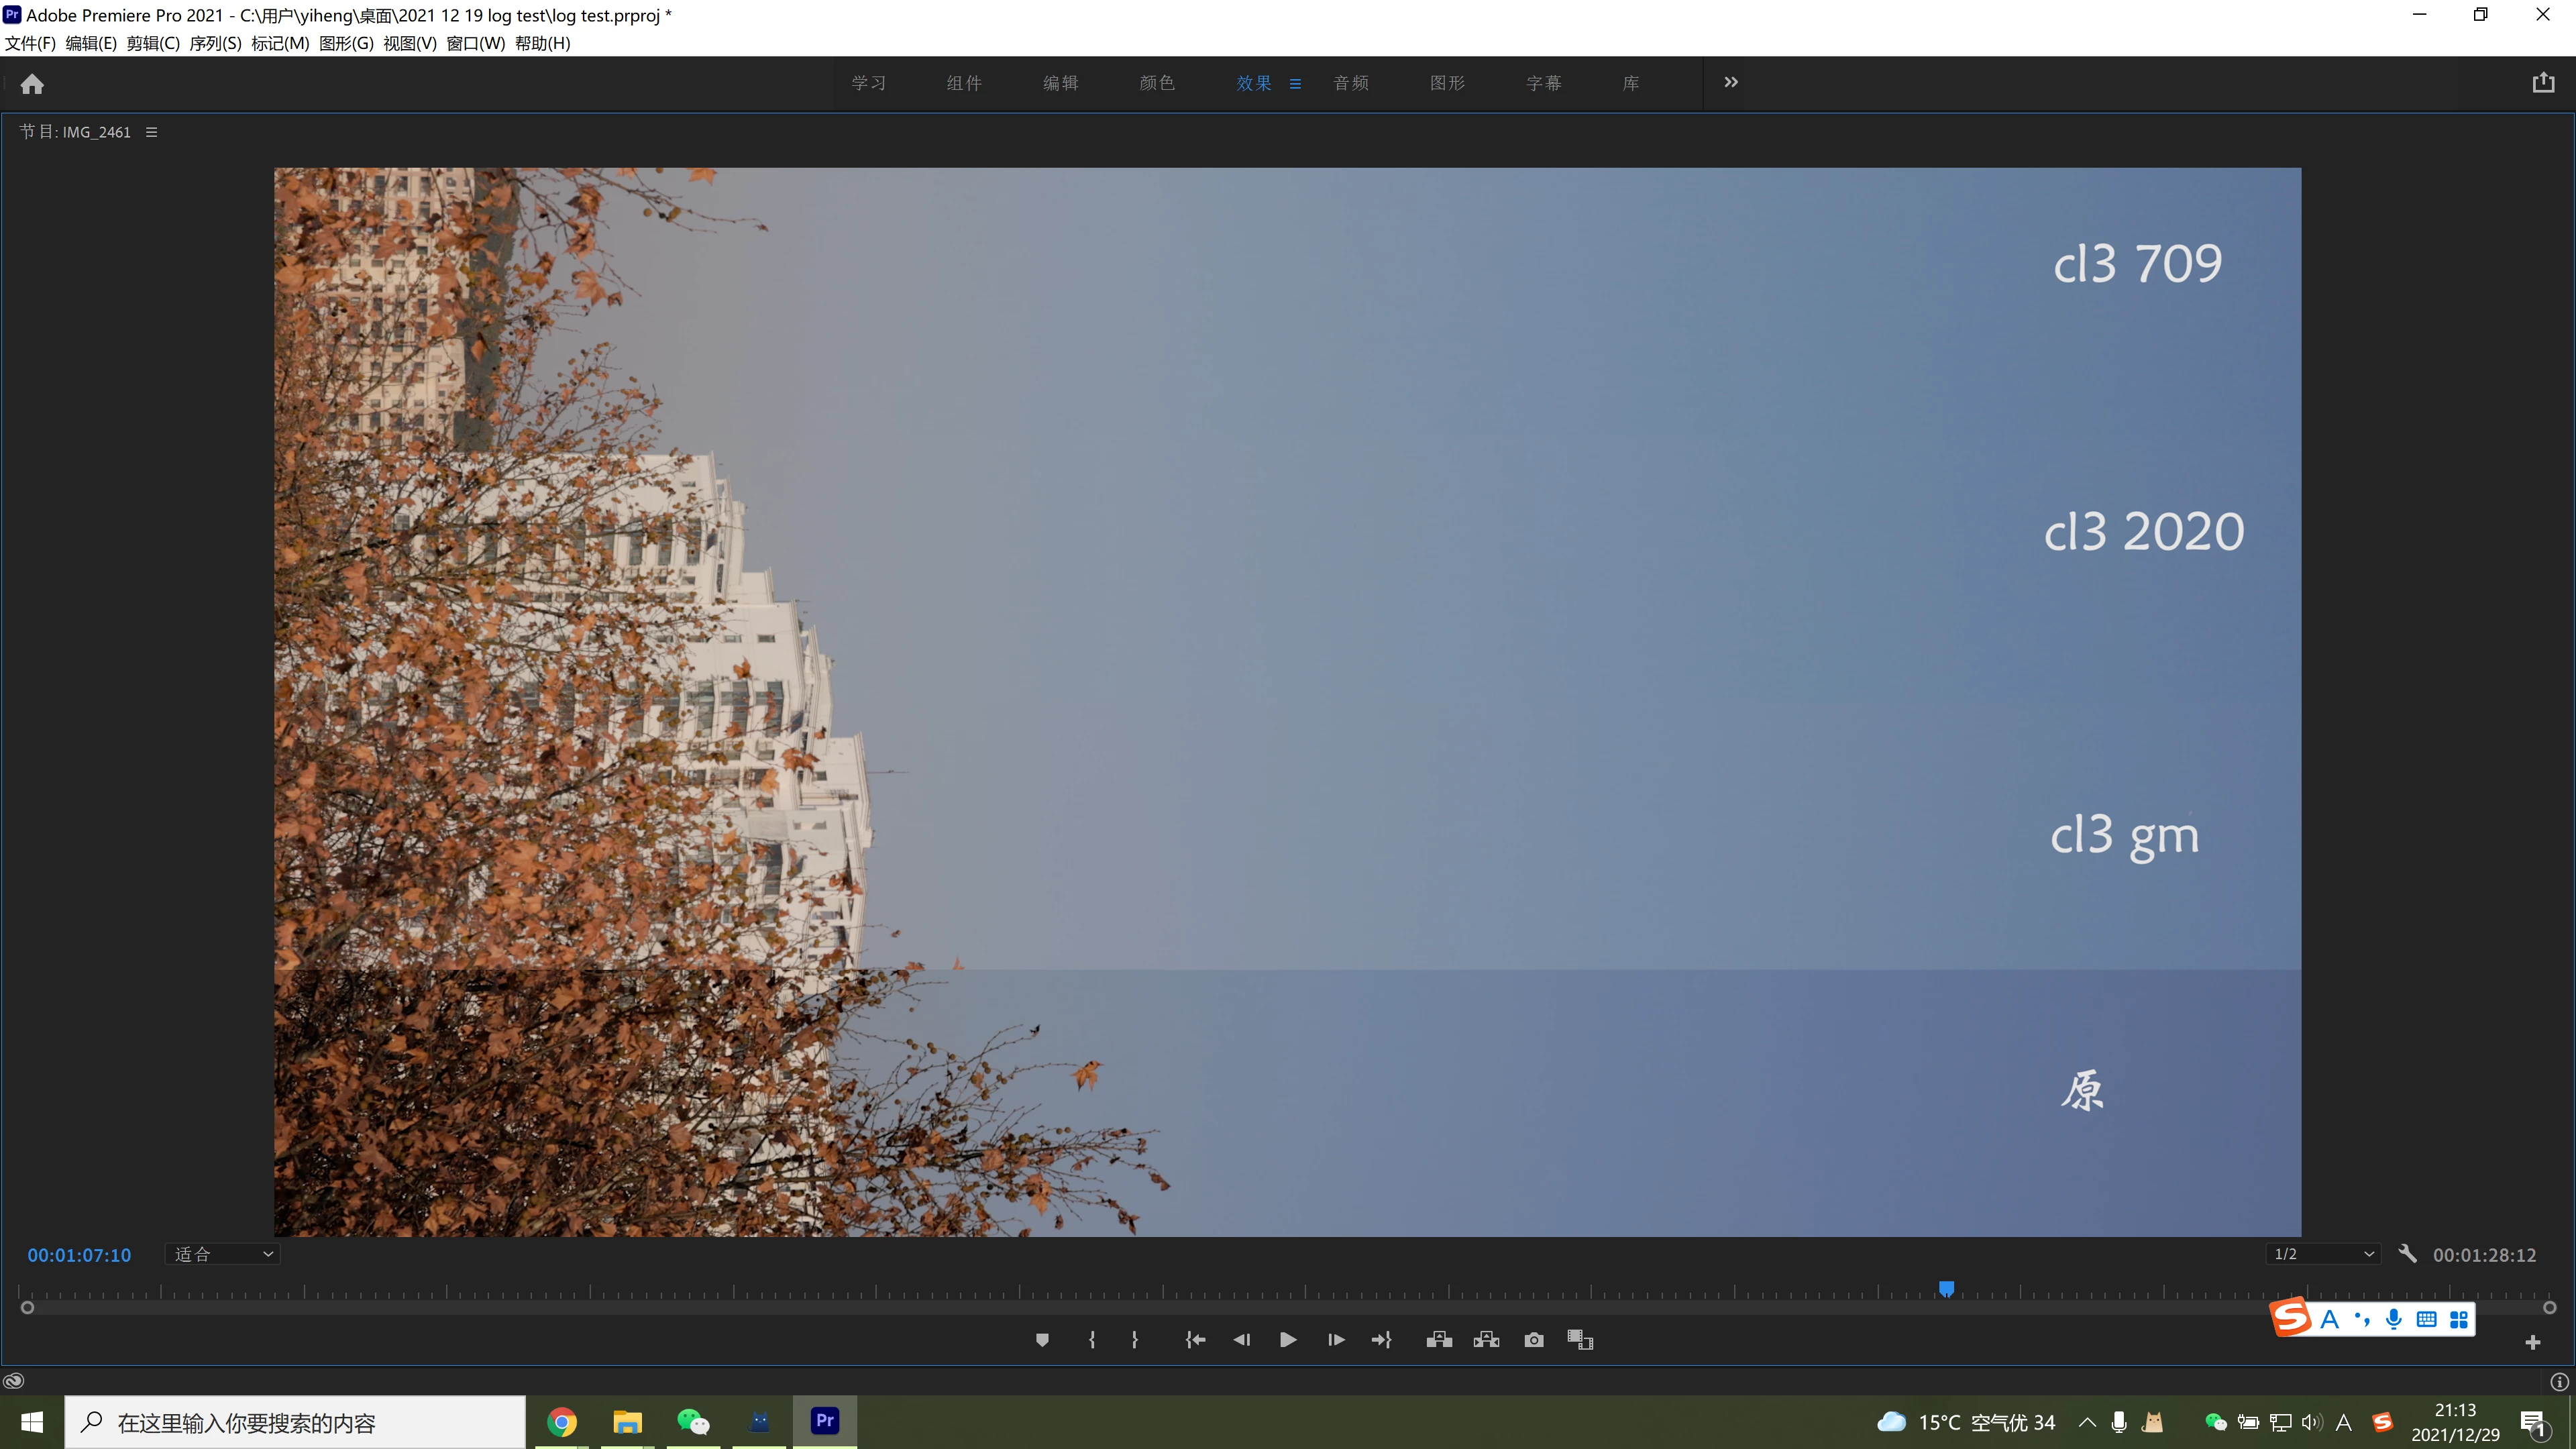Open the 1/2 playback resolution dropdown
Screen dimensions: 2576x1449
tap(2322, 1254)
